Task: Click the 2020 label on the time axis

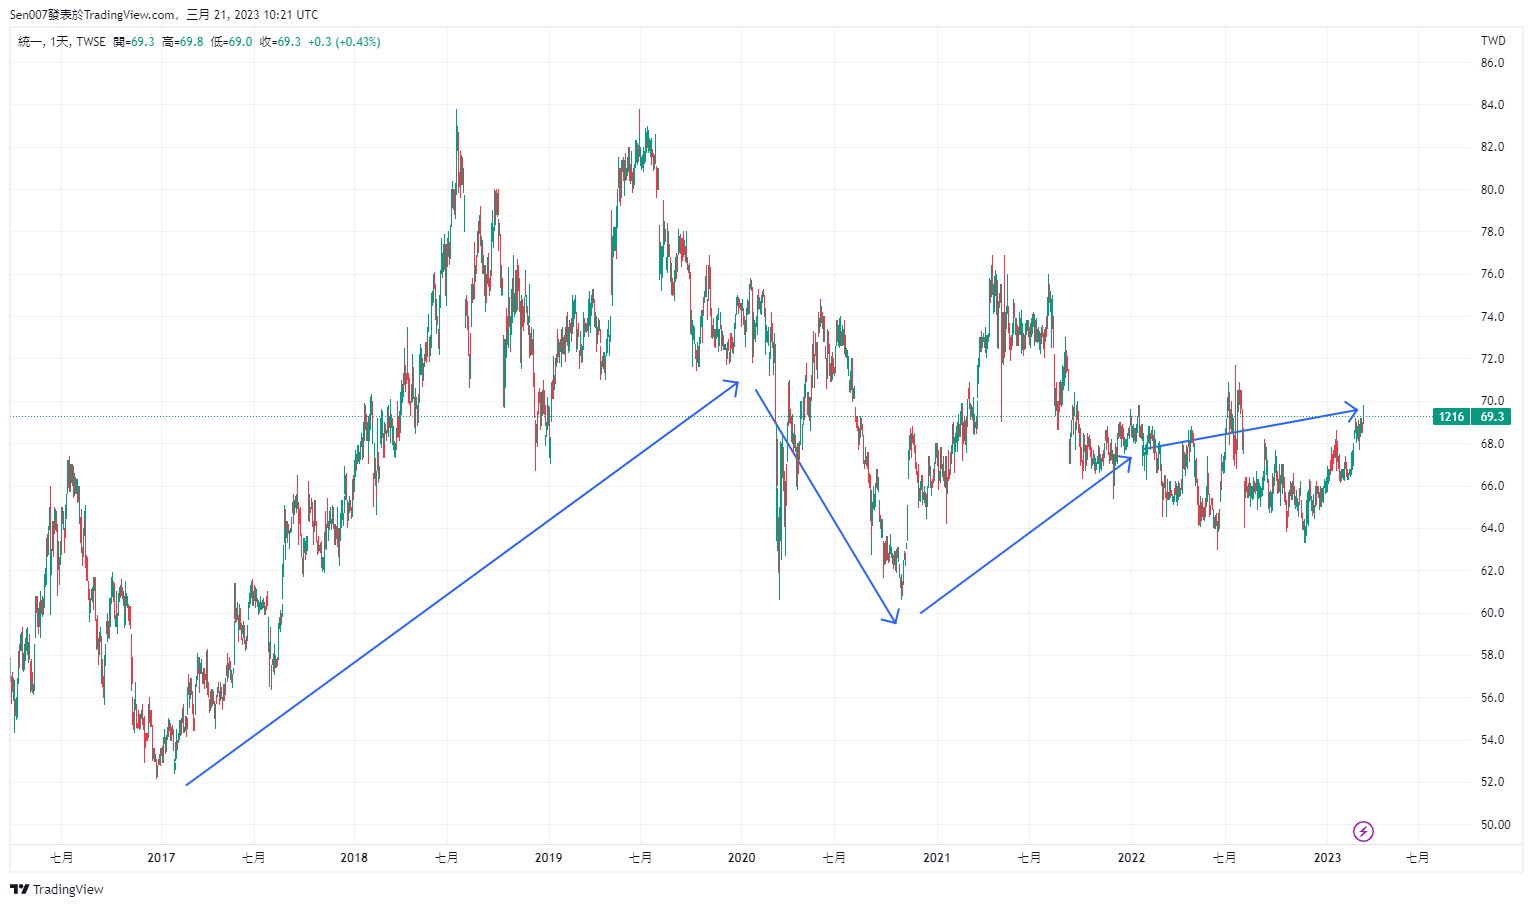Action: pyautogui.click(x=741, y=858)
